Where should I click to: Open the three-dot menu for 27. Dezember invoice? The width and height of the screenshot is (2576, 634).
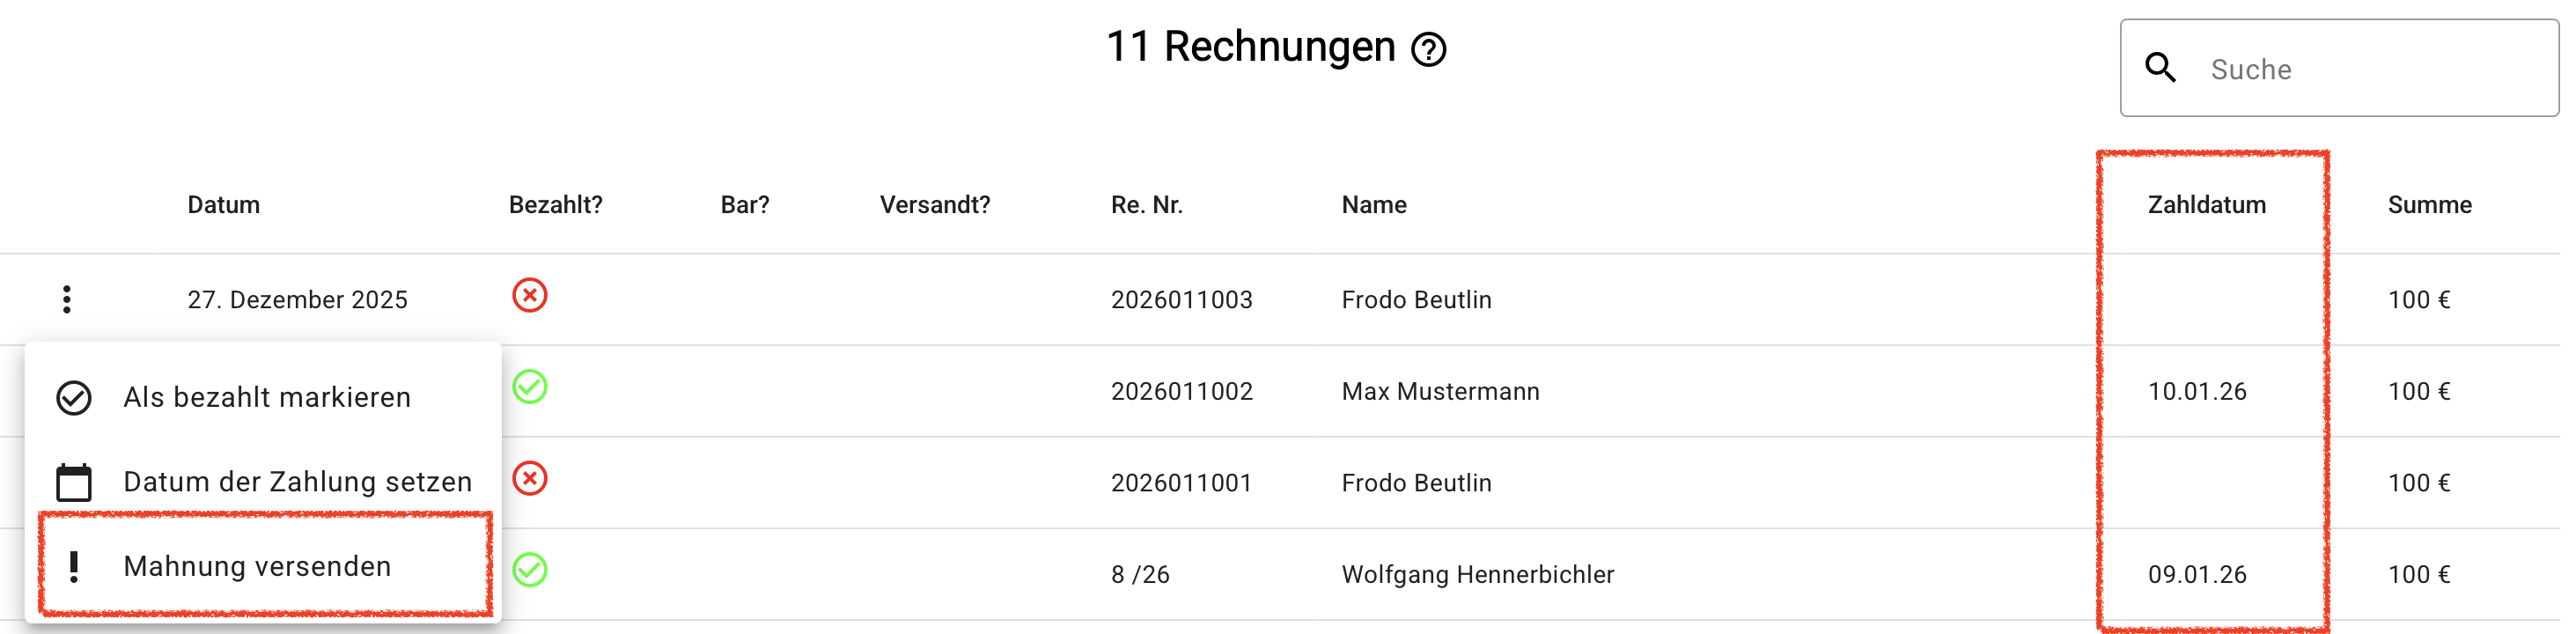67,300
